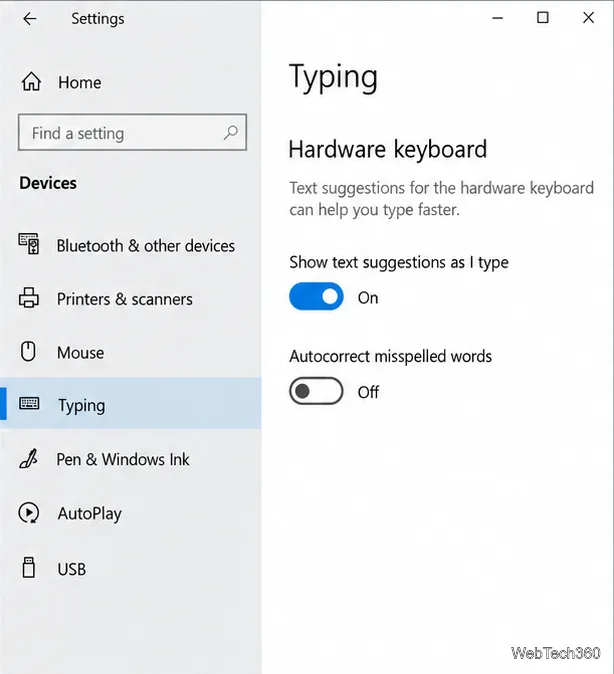Close the Settings window
The width and height of the screenshot is (614, 674).
588,18
